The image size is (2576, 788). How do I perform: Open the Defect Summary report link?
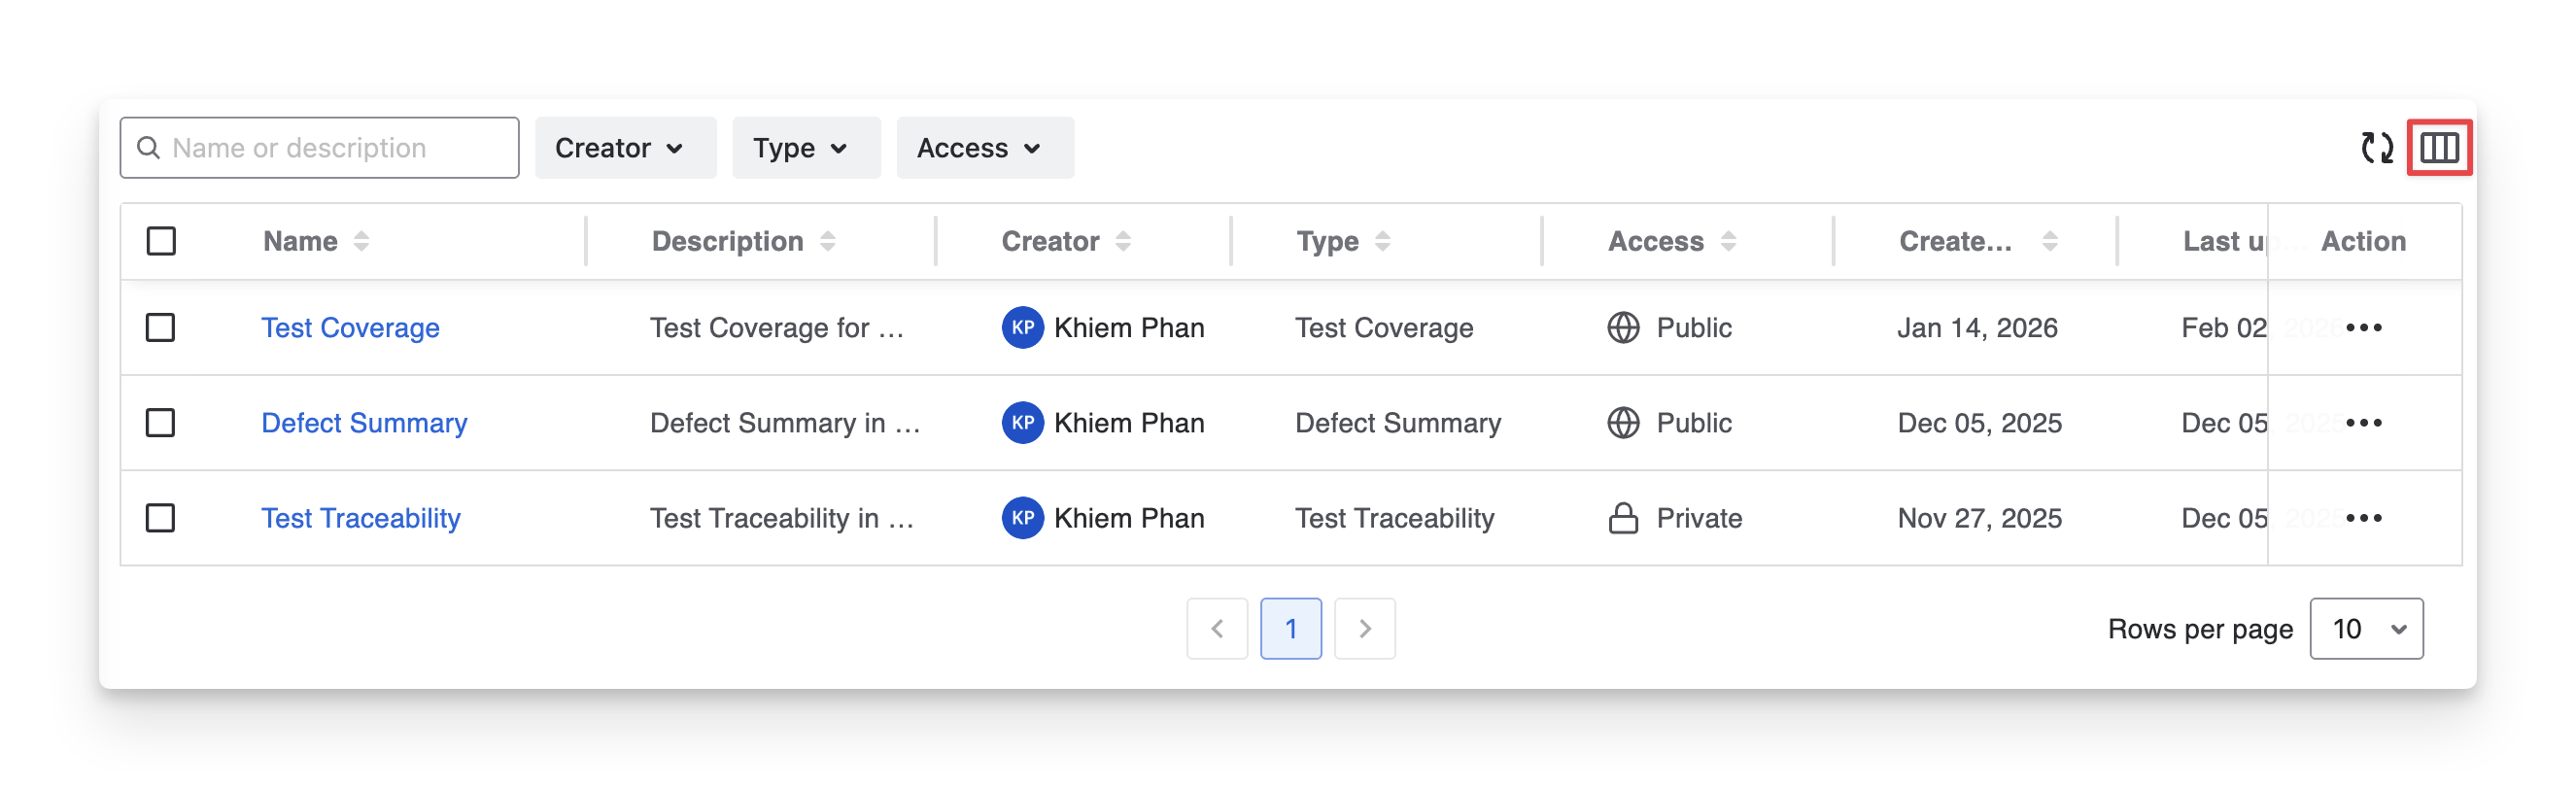364,423
